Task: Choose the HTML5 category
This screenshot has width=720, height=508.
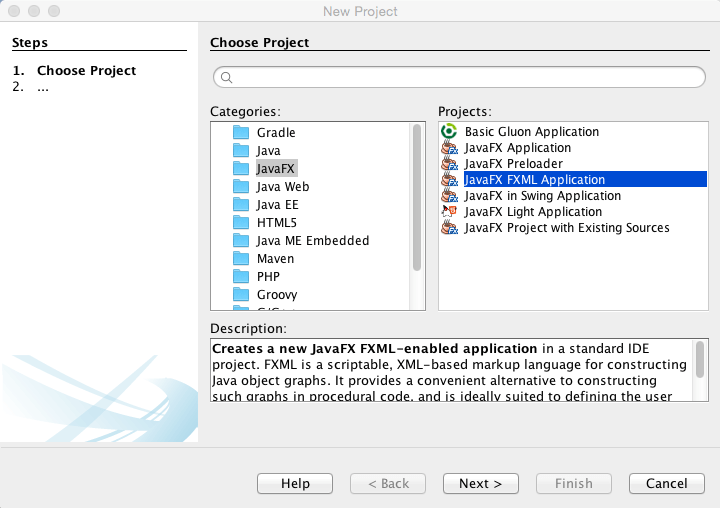Action: click(276, 223)
